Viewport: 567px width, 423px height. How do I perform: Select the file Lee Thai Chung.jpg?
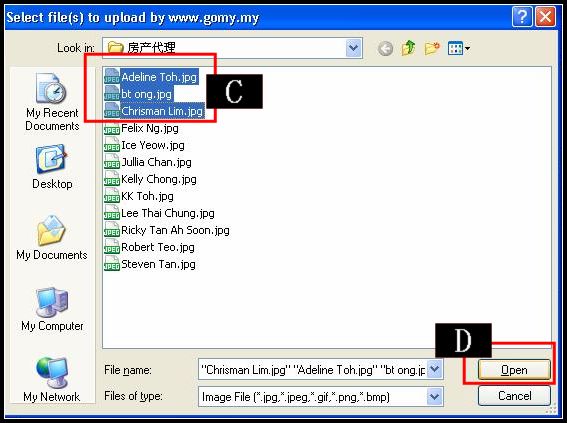159,213
